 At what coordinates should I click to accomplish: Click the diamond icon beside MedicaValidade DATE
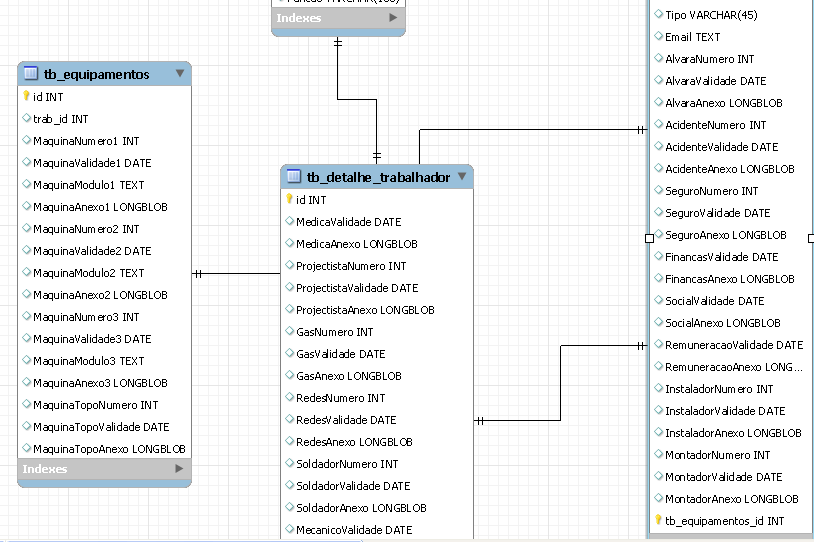point(289,222)
